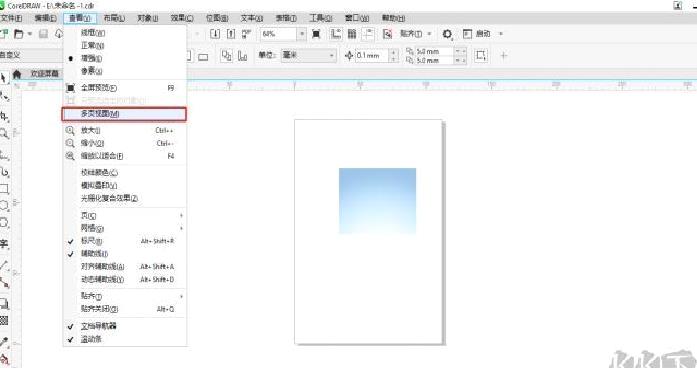The height and width of the screenshot is (368, 697).
Task: Select the Zoom tool in toolbox
Action: pos(4,133)
